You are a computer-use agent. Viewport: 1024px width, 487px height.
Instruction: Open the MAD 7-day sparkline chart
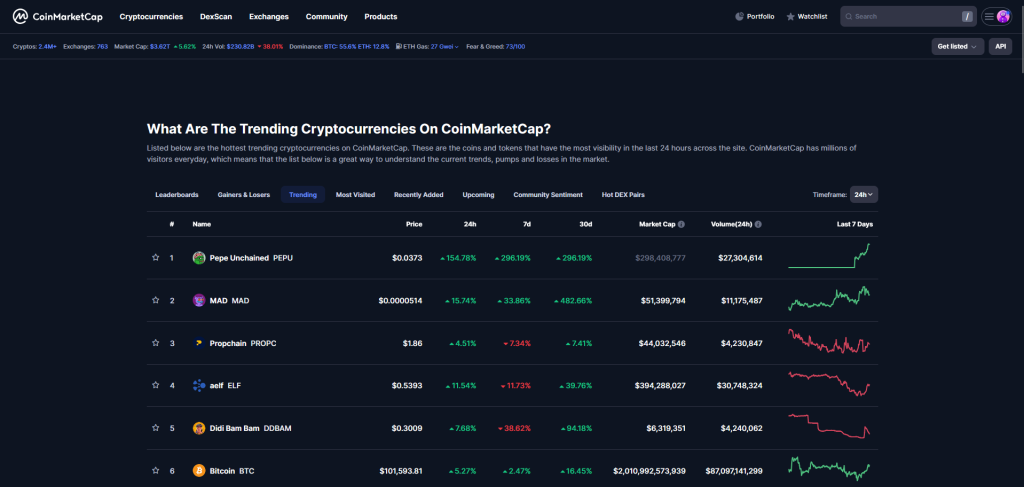pos(830,298)
